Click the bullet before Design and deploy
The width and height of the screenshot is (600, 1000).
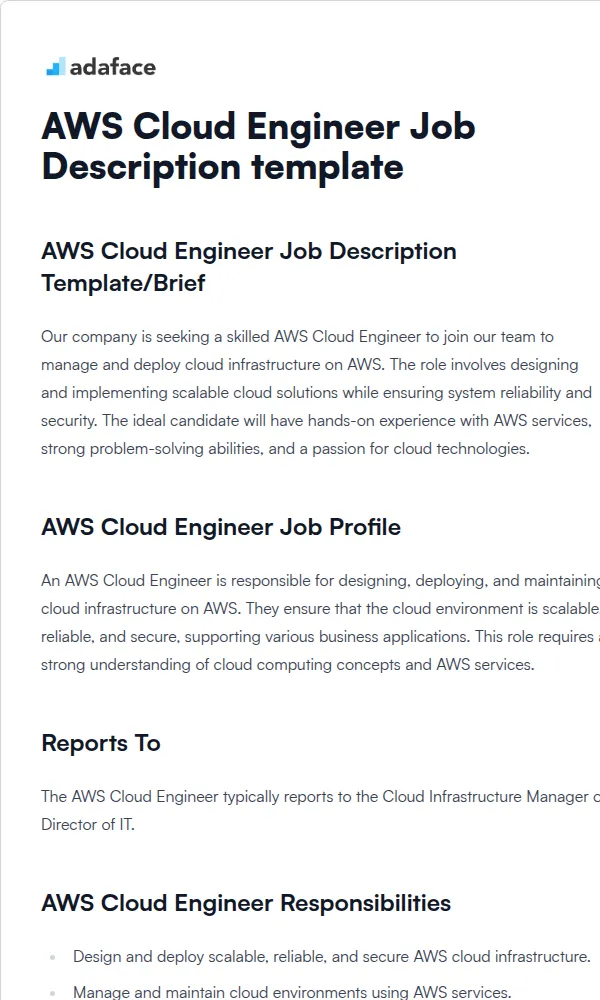point(52,957)
